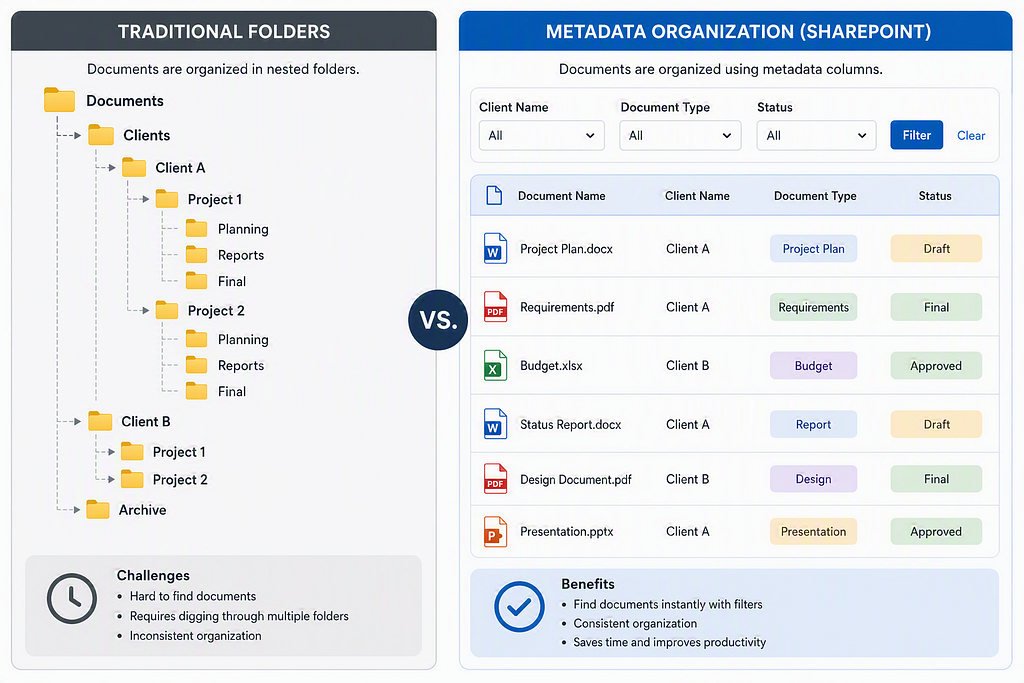Click the PDF icon beside Requirements.pdf

pos(495,307)
